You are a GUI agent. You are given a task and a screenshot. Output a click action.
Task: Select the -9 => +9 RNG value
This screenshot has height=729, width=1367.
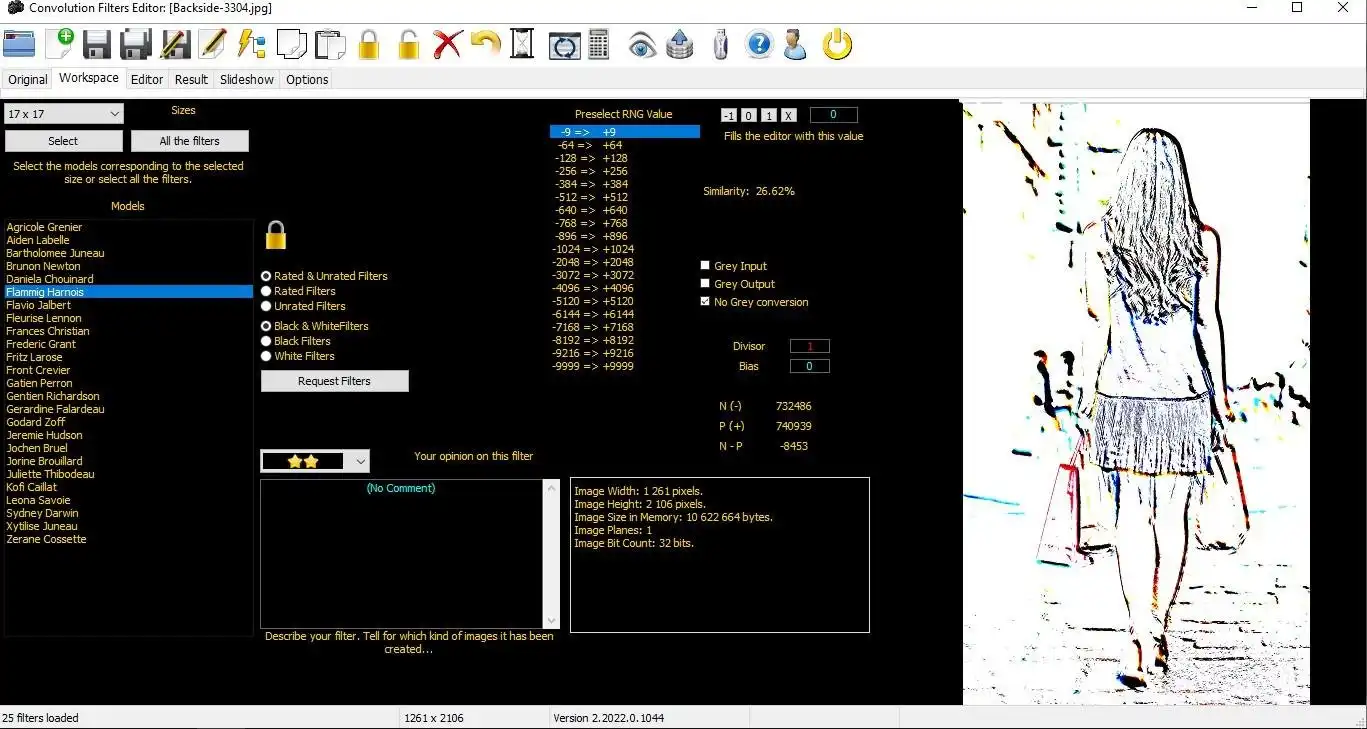click(625, 132)
